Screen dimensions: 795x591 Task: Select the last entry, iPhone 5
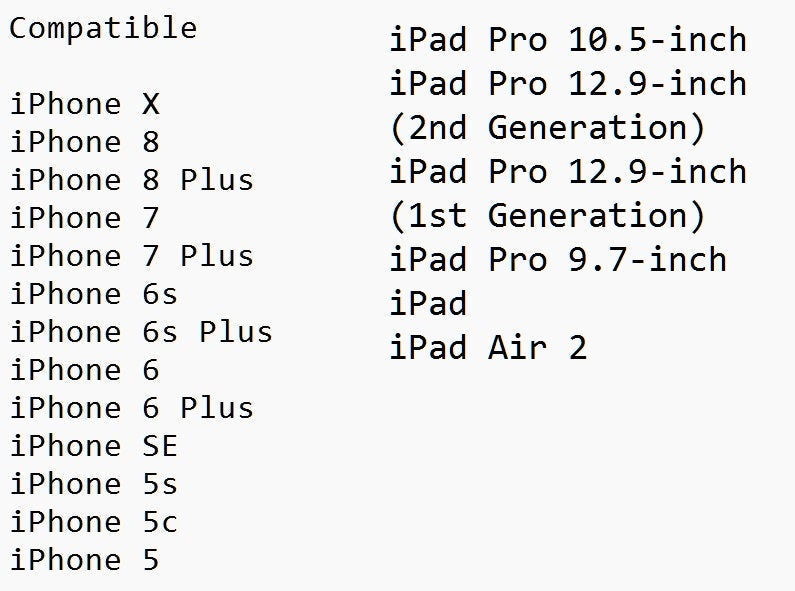(85, 560)
